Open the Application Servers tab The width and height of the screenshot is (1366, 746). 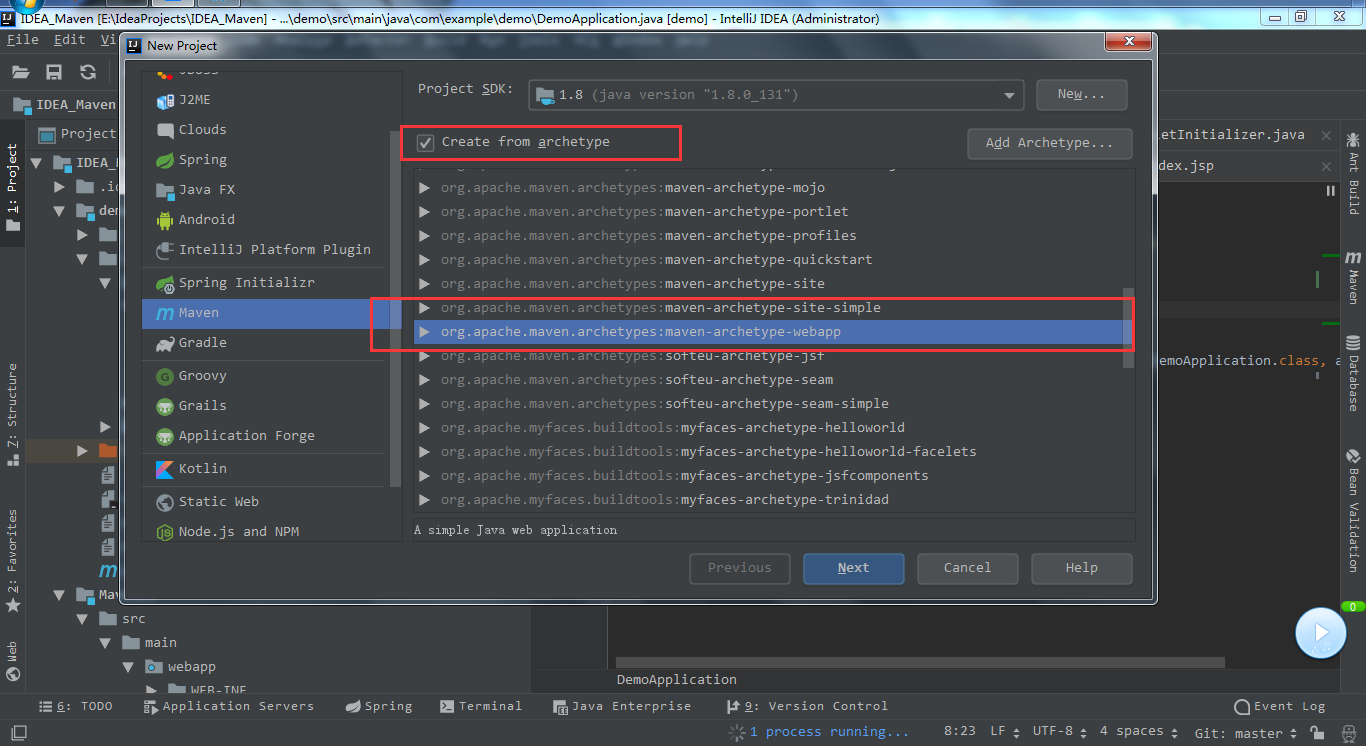tap(229, 706)
